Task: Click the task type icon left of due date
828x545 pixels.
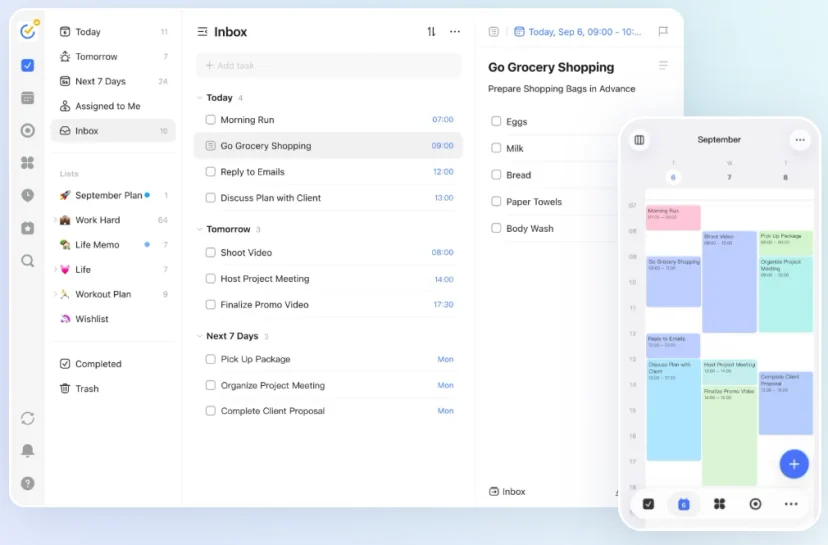Action: pos(494,32)
